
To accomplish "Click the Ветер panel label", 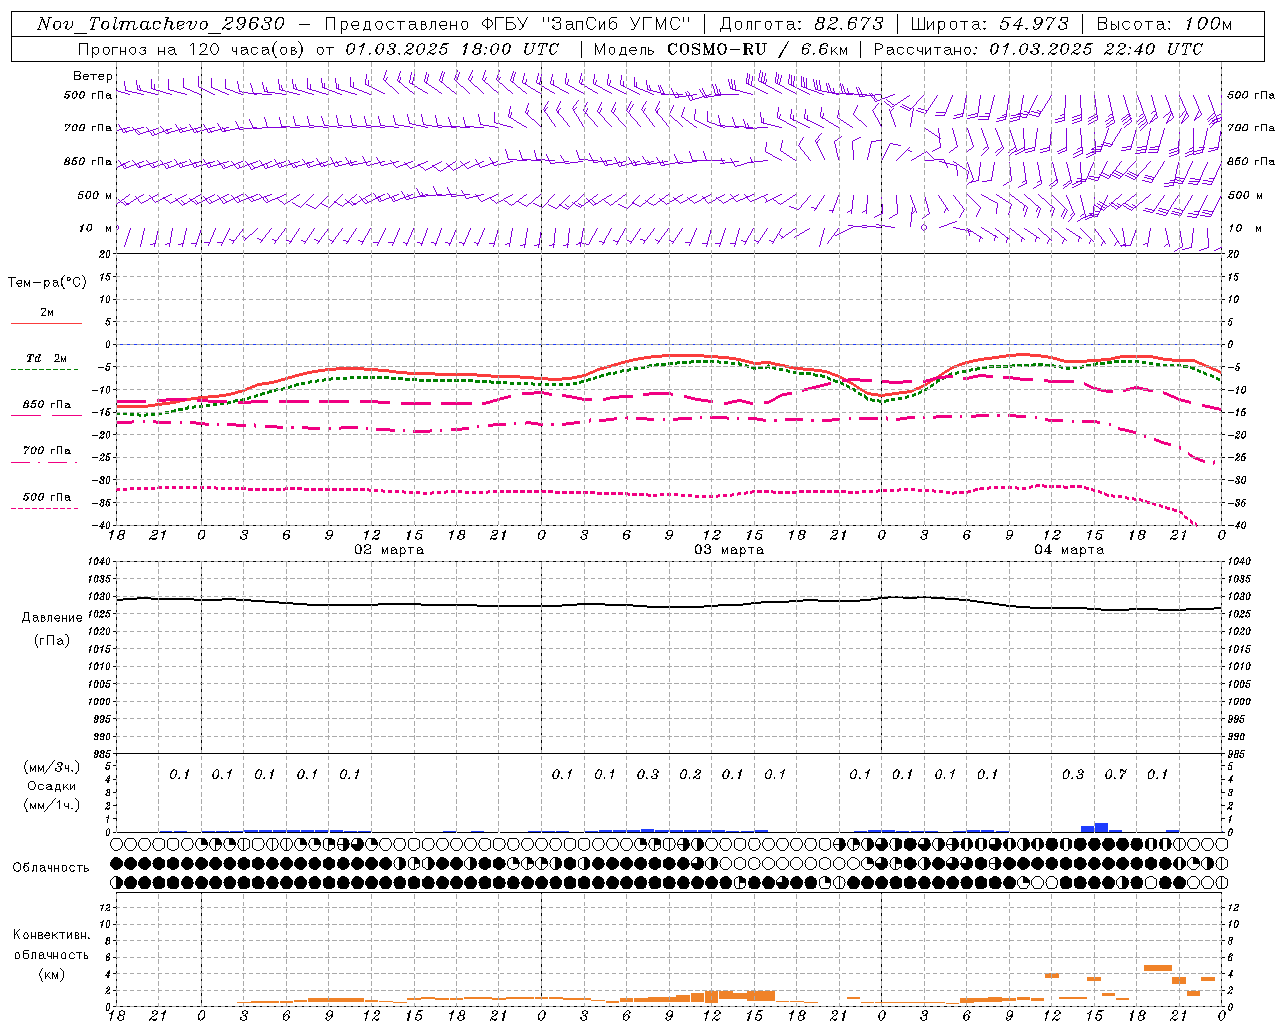I will [x=92, y=76].
